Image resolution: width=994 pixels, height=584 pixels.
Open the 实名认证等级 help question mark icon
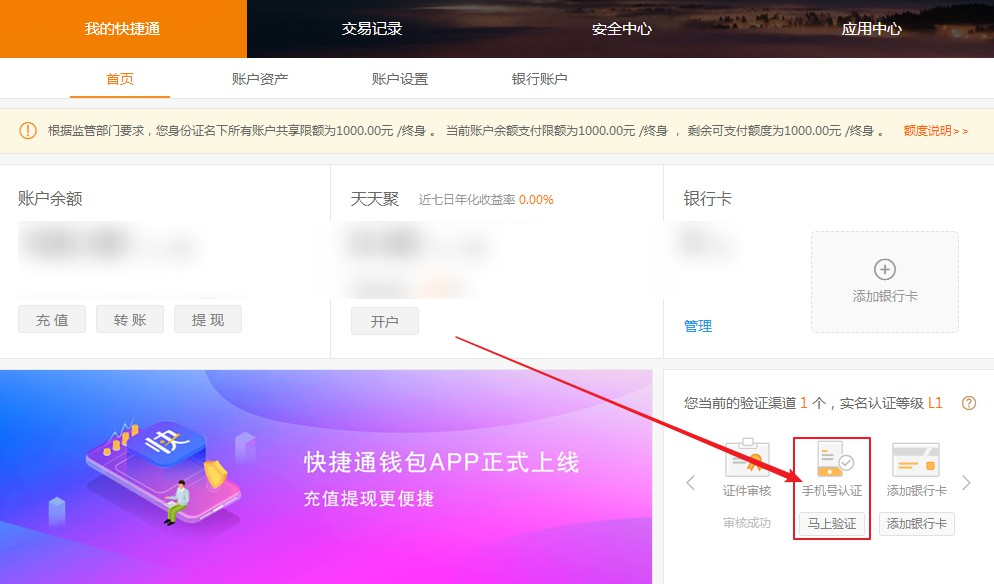click(x=967, y=403)
